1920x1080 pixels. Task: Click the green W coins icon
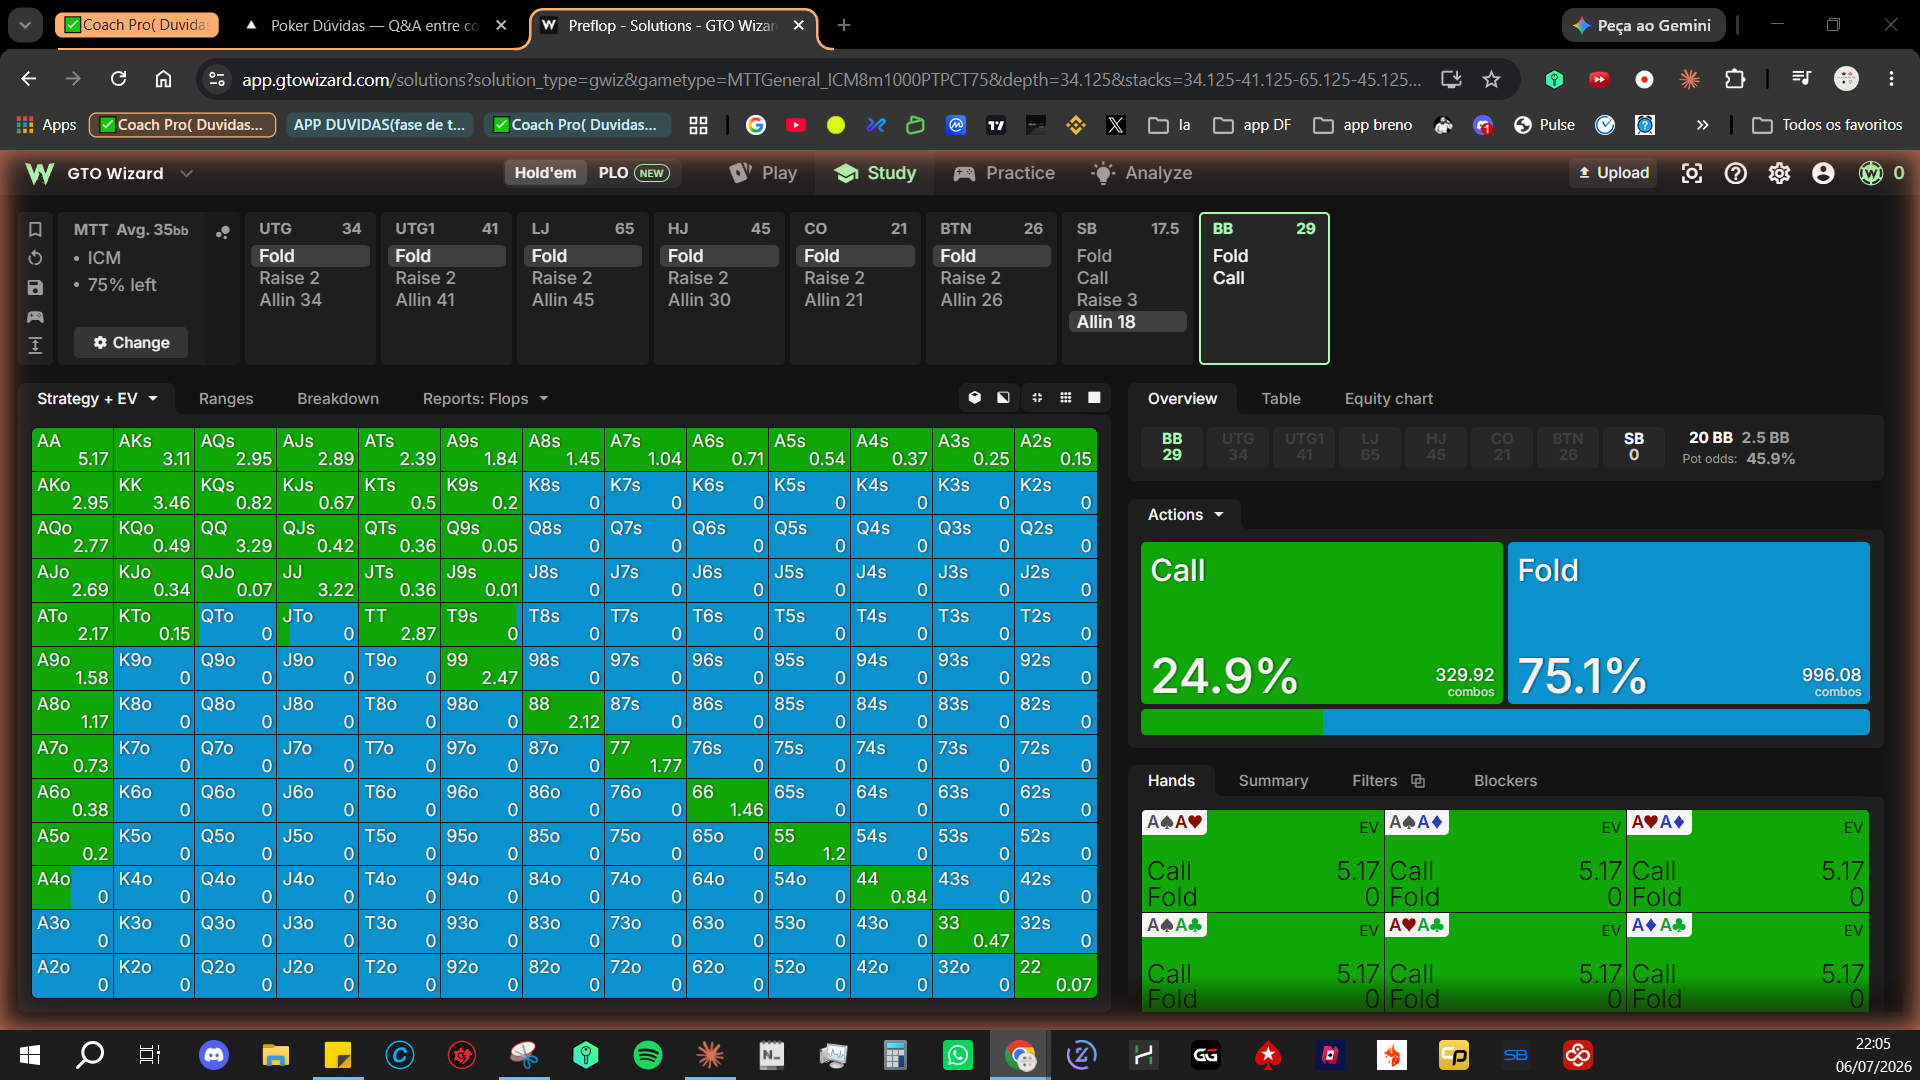[x=1870, y=173]
